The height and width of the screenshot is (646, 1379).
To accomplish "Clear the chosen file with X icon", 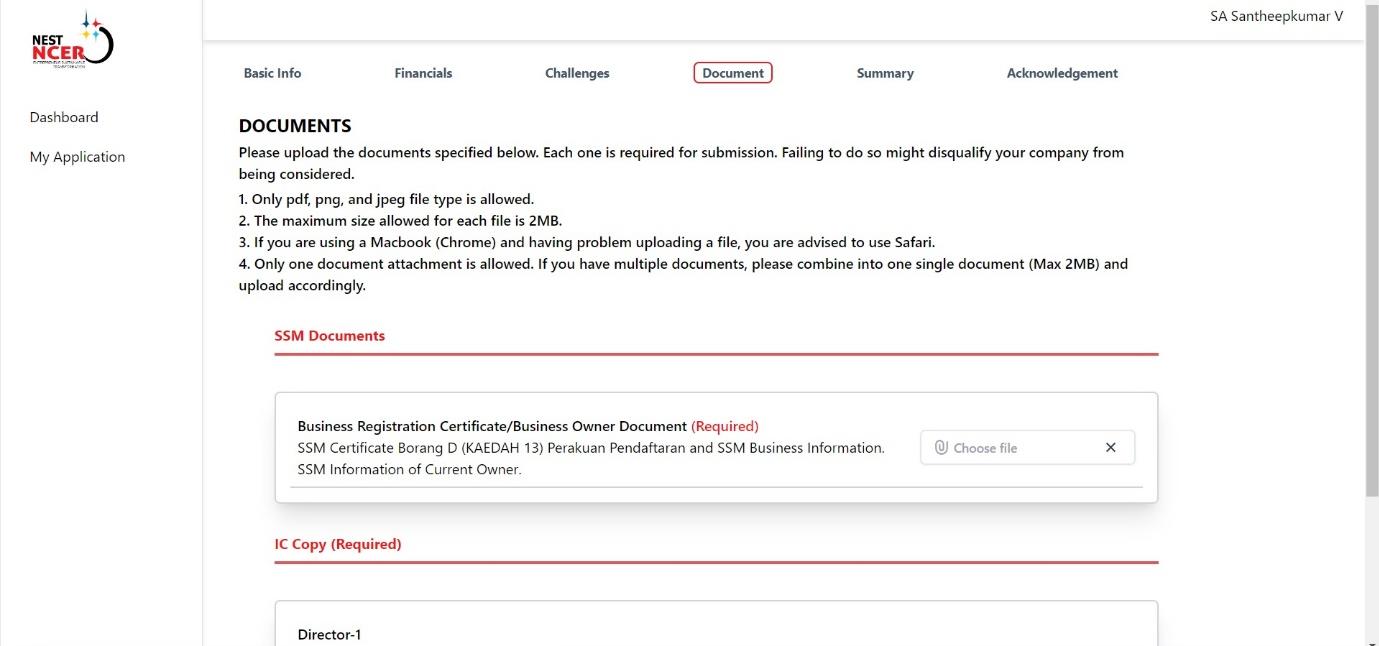I will coord(1110,448).
